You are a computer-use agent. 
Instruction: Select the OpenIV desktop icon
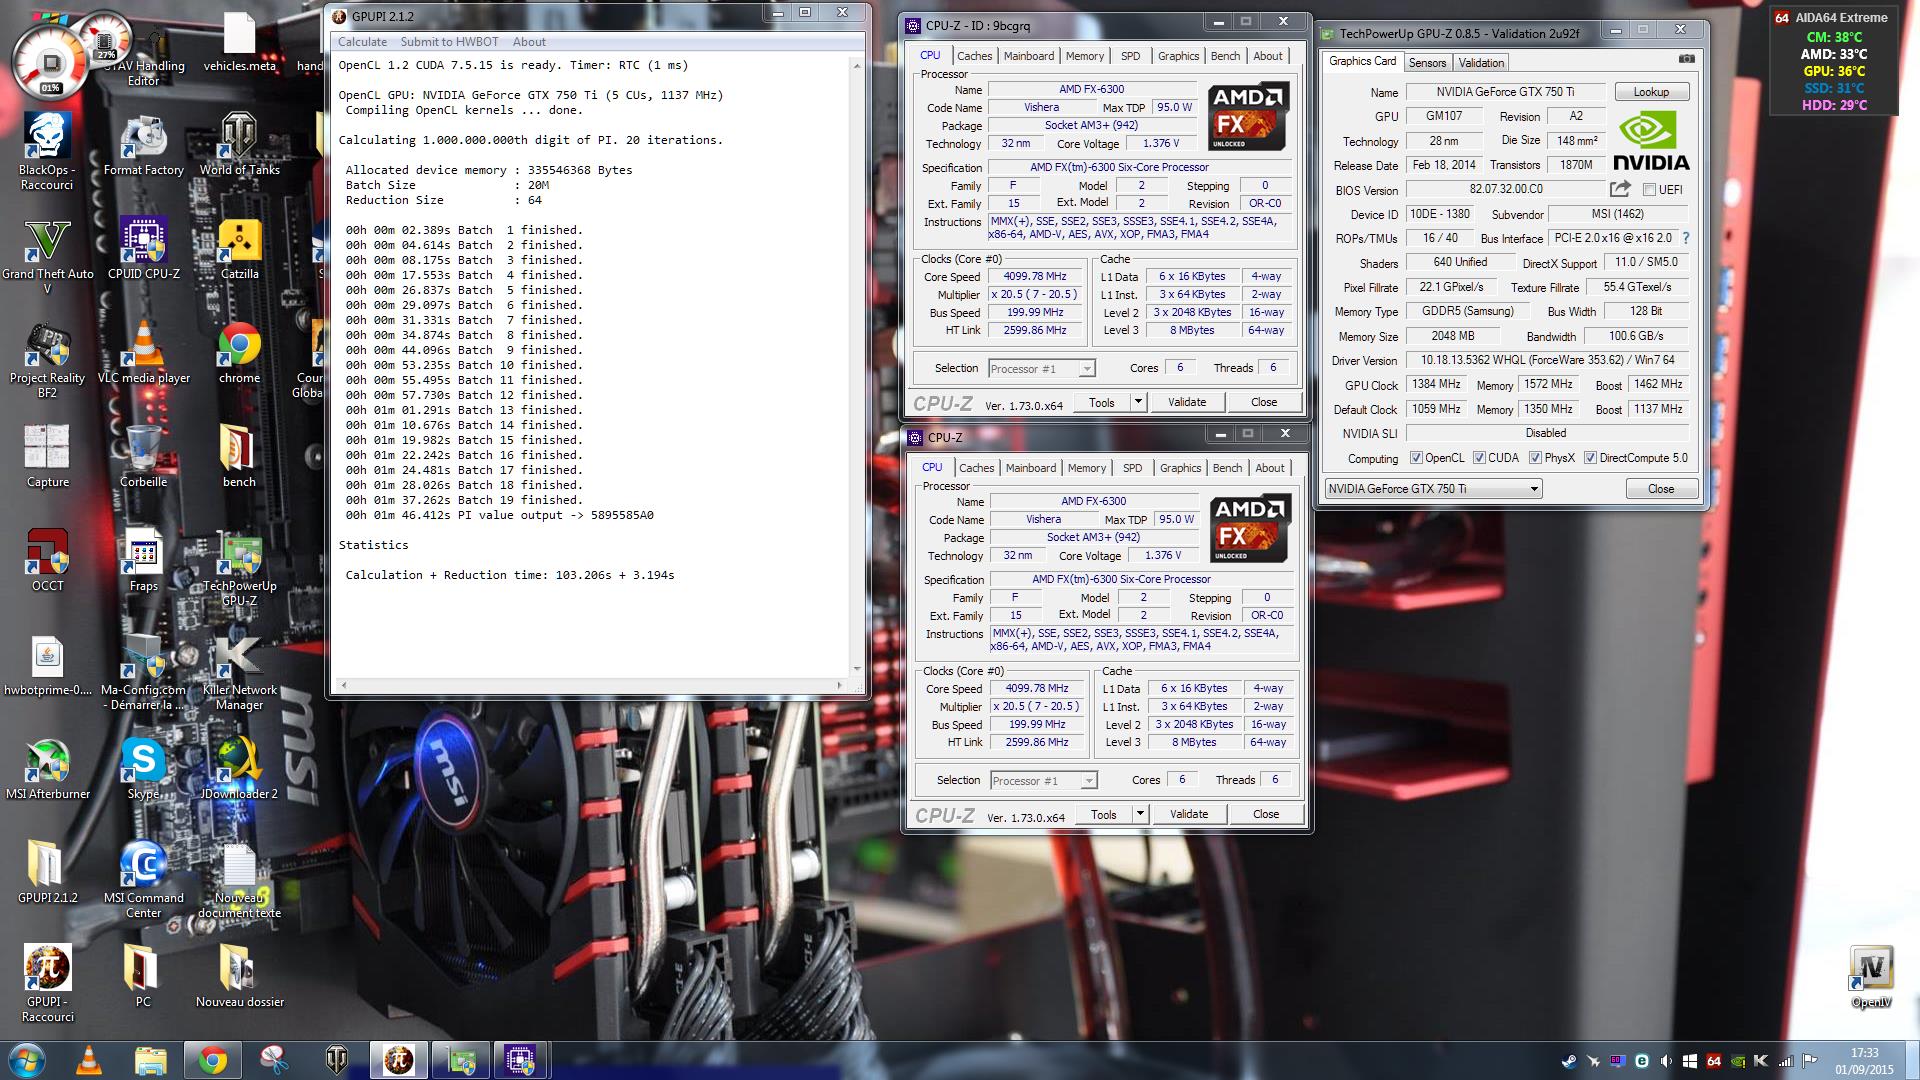click(1870, 977)
